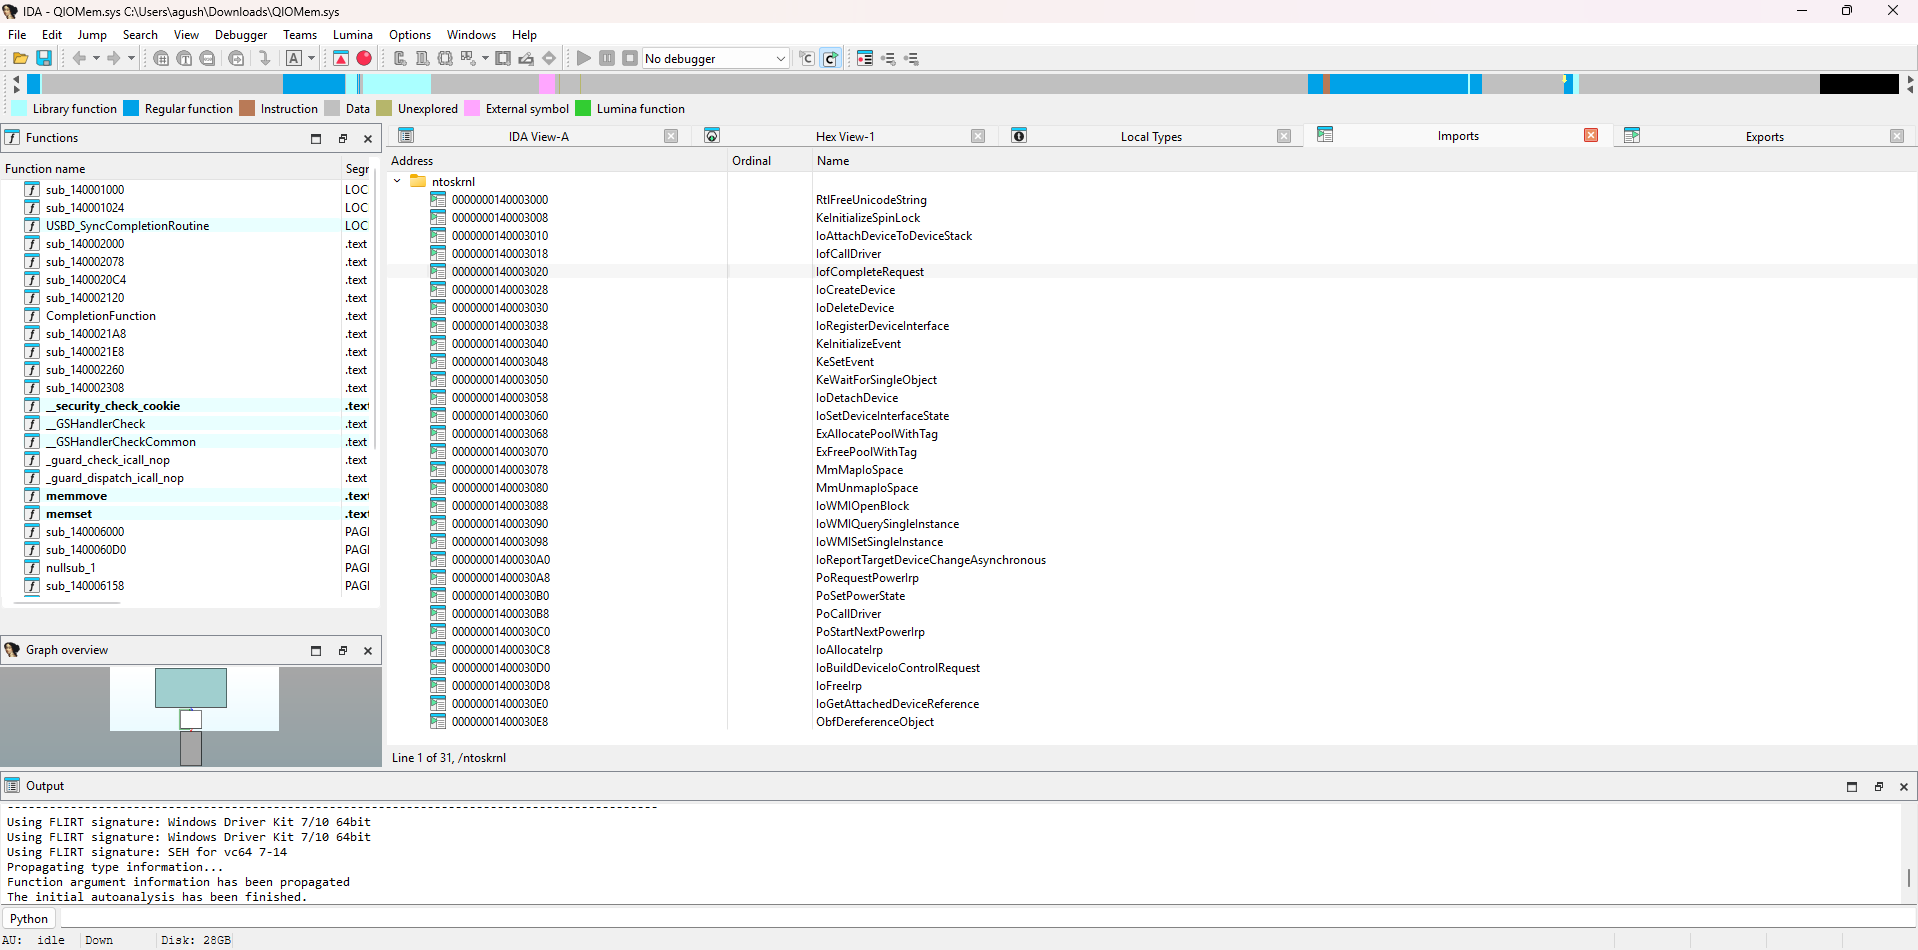Select the CompletionFunction entry
This screenshot has height=950, width=1918.
(100, 316)
